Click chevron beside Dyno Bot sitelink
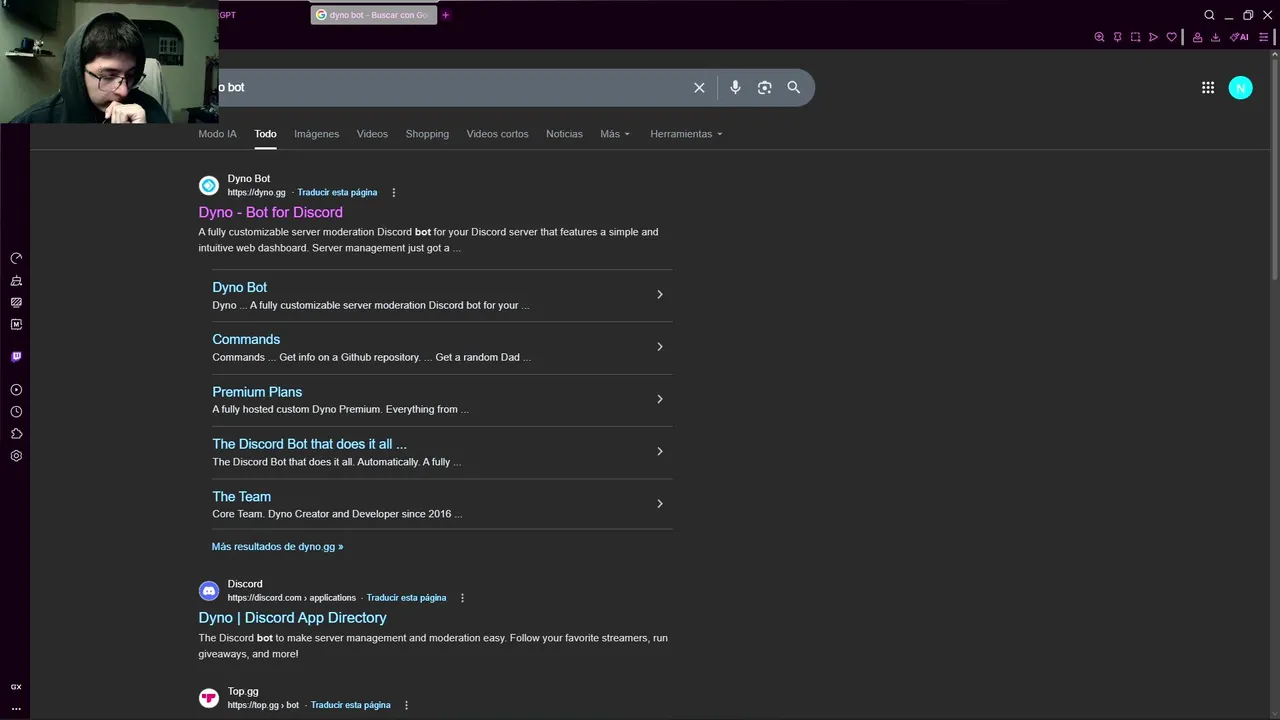The image size is (1280, 720). pyautogui.click(x=659, y=294)
